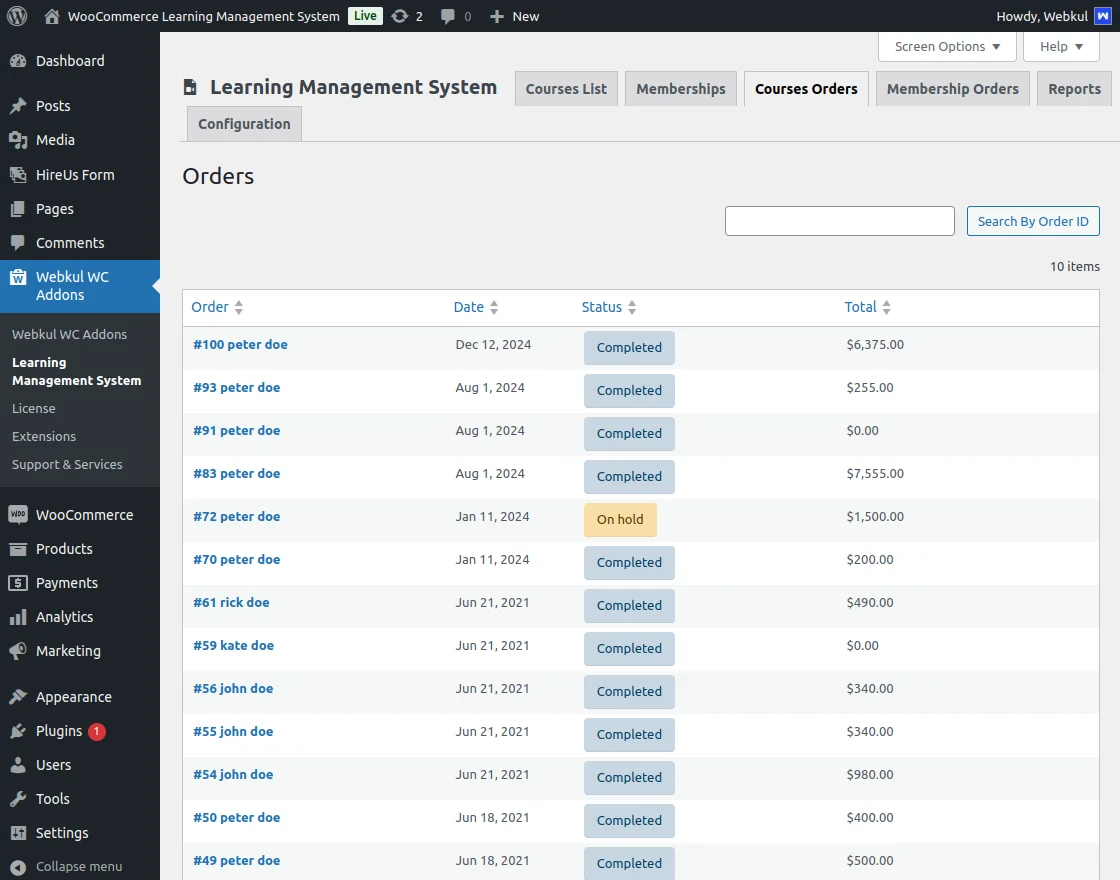
Task: Open order #100 peter doe
Action: [x=240, y=344]
